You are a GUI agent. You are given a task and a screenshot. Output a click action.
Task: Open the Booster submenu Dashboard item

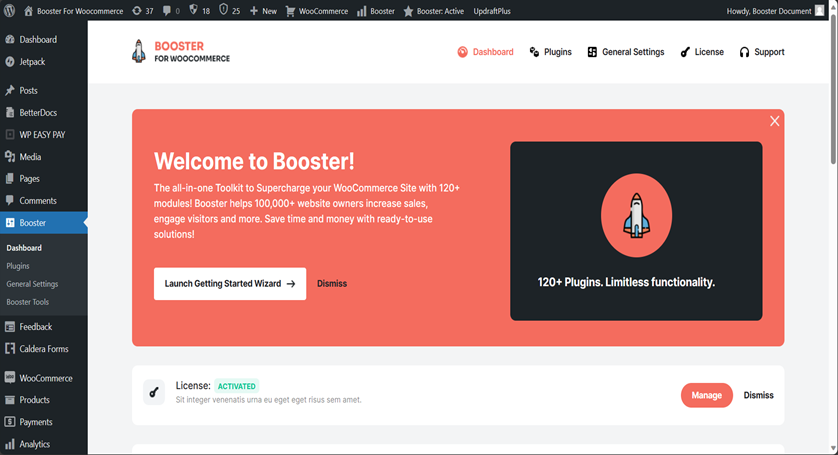point(24,248)
